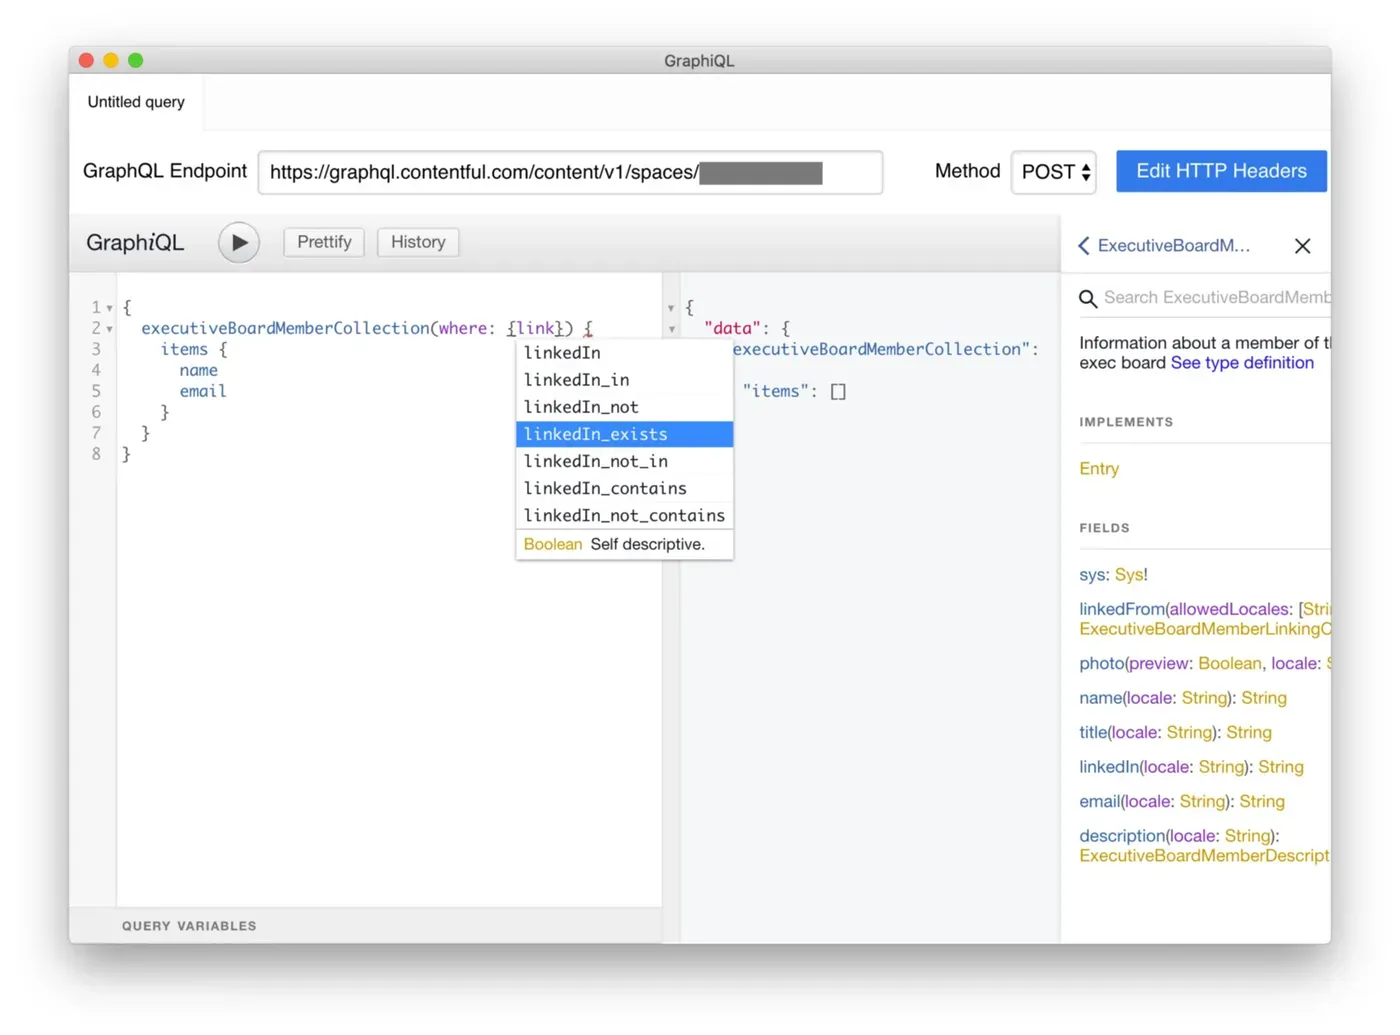
Task: Open the Entry type under IMPLEMENTS
Action: (1098, 468)
